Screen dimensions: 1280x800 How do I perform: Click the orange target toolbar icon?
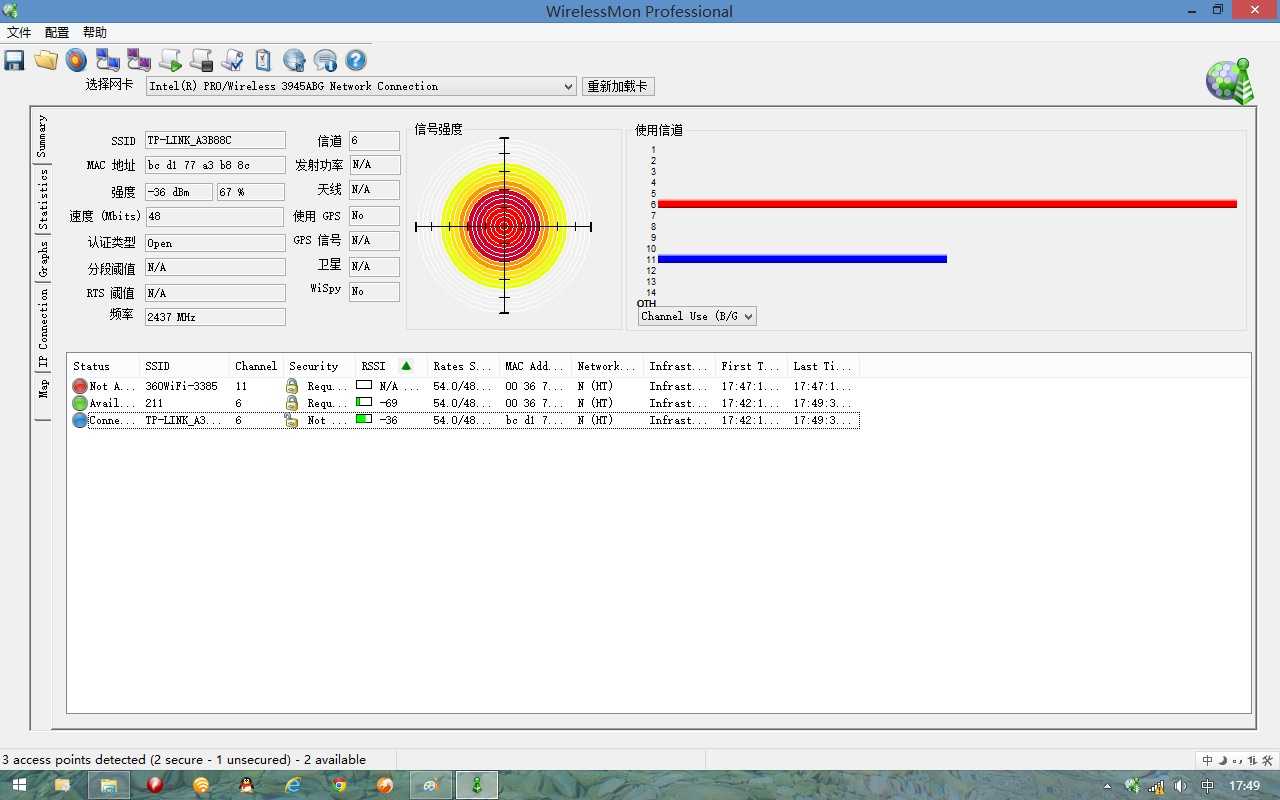[x=76, y=60]
